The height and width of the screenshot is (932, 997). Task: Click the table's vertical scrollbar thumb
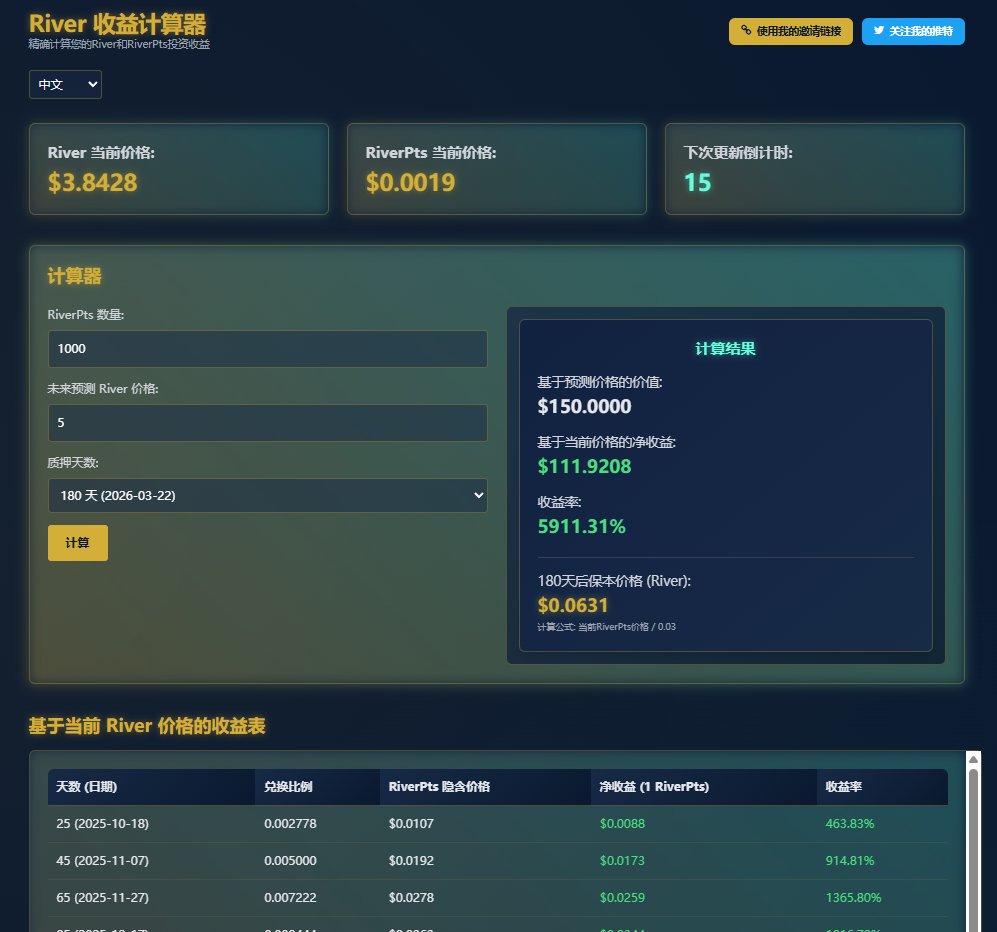[974, 850]
